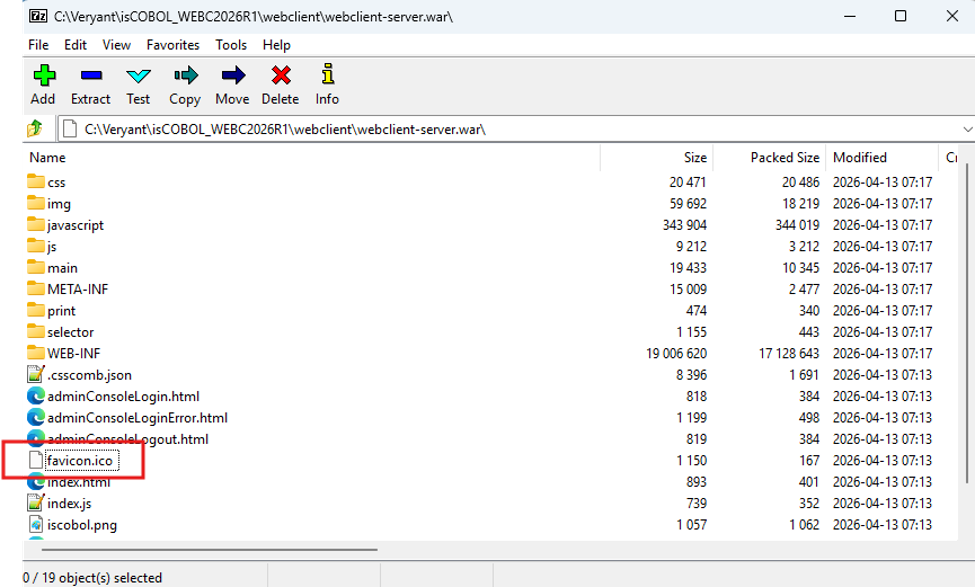Click the Extract toolbar icon
The width and height of the screenshot is (975, 587).
pos(91,75)
